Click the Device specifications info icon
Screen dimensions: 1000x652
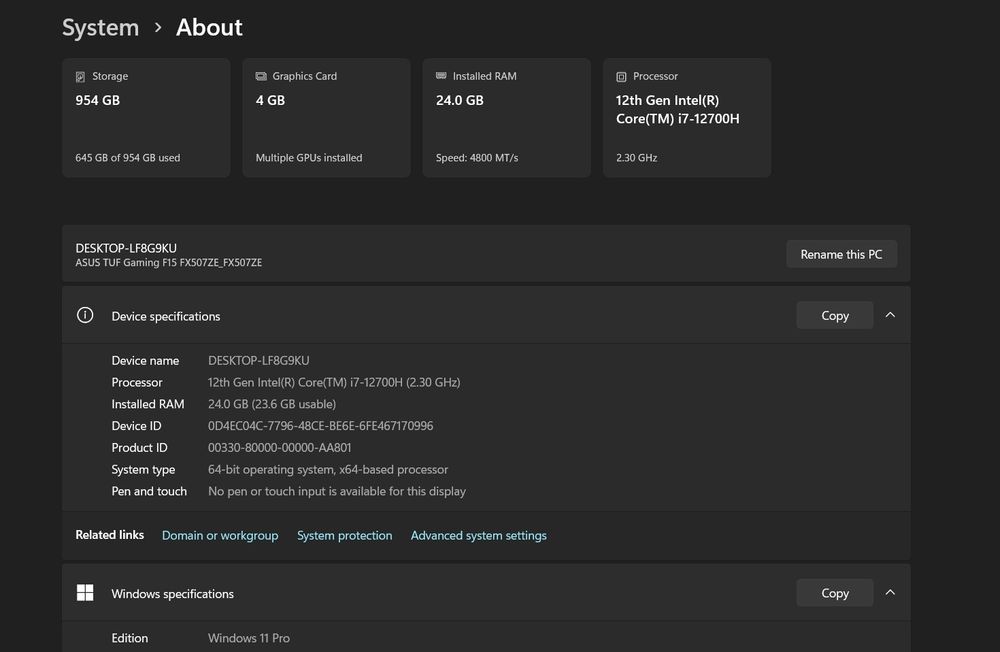click(x=85, y=315)
